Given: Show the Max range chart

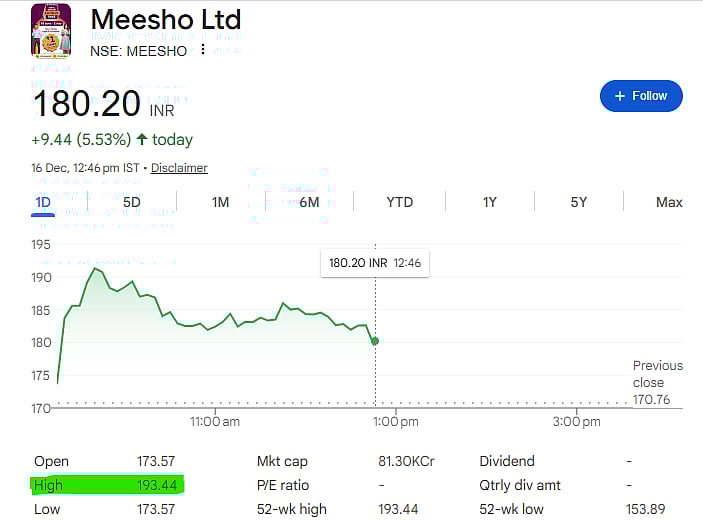Looking at the screenshot, I should 669,202.
